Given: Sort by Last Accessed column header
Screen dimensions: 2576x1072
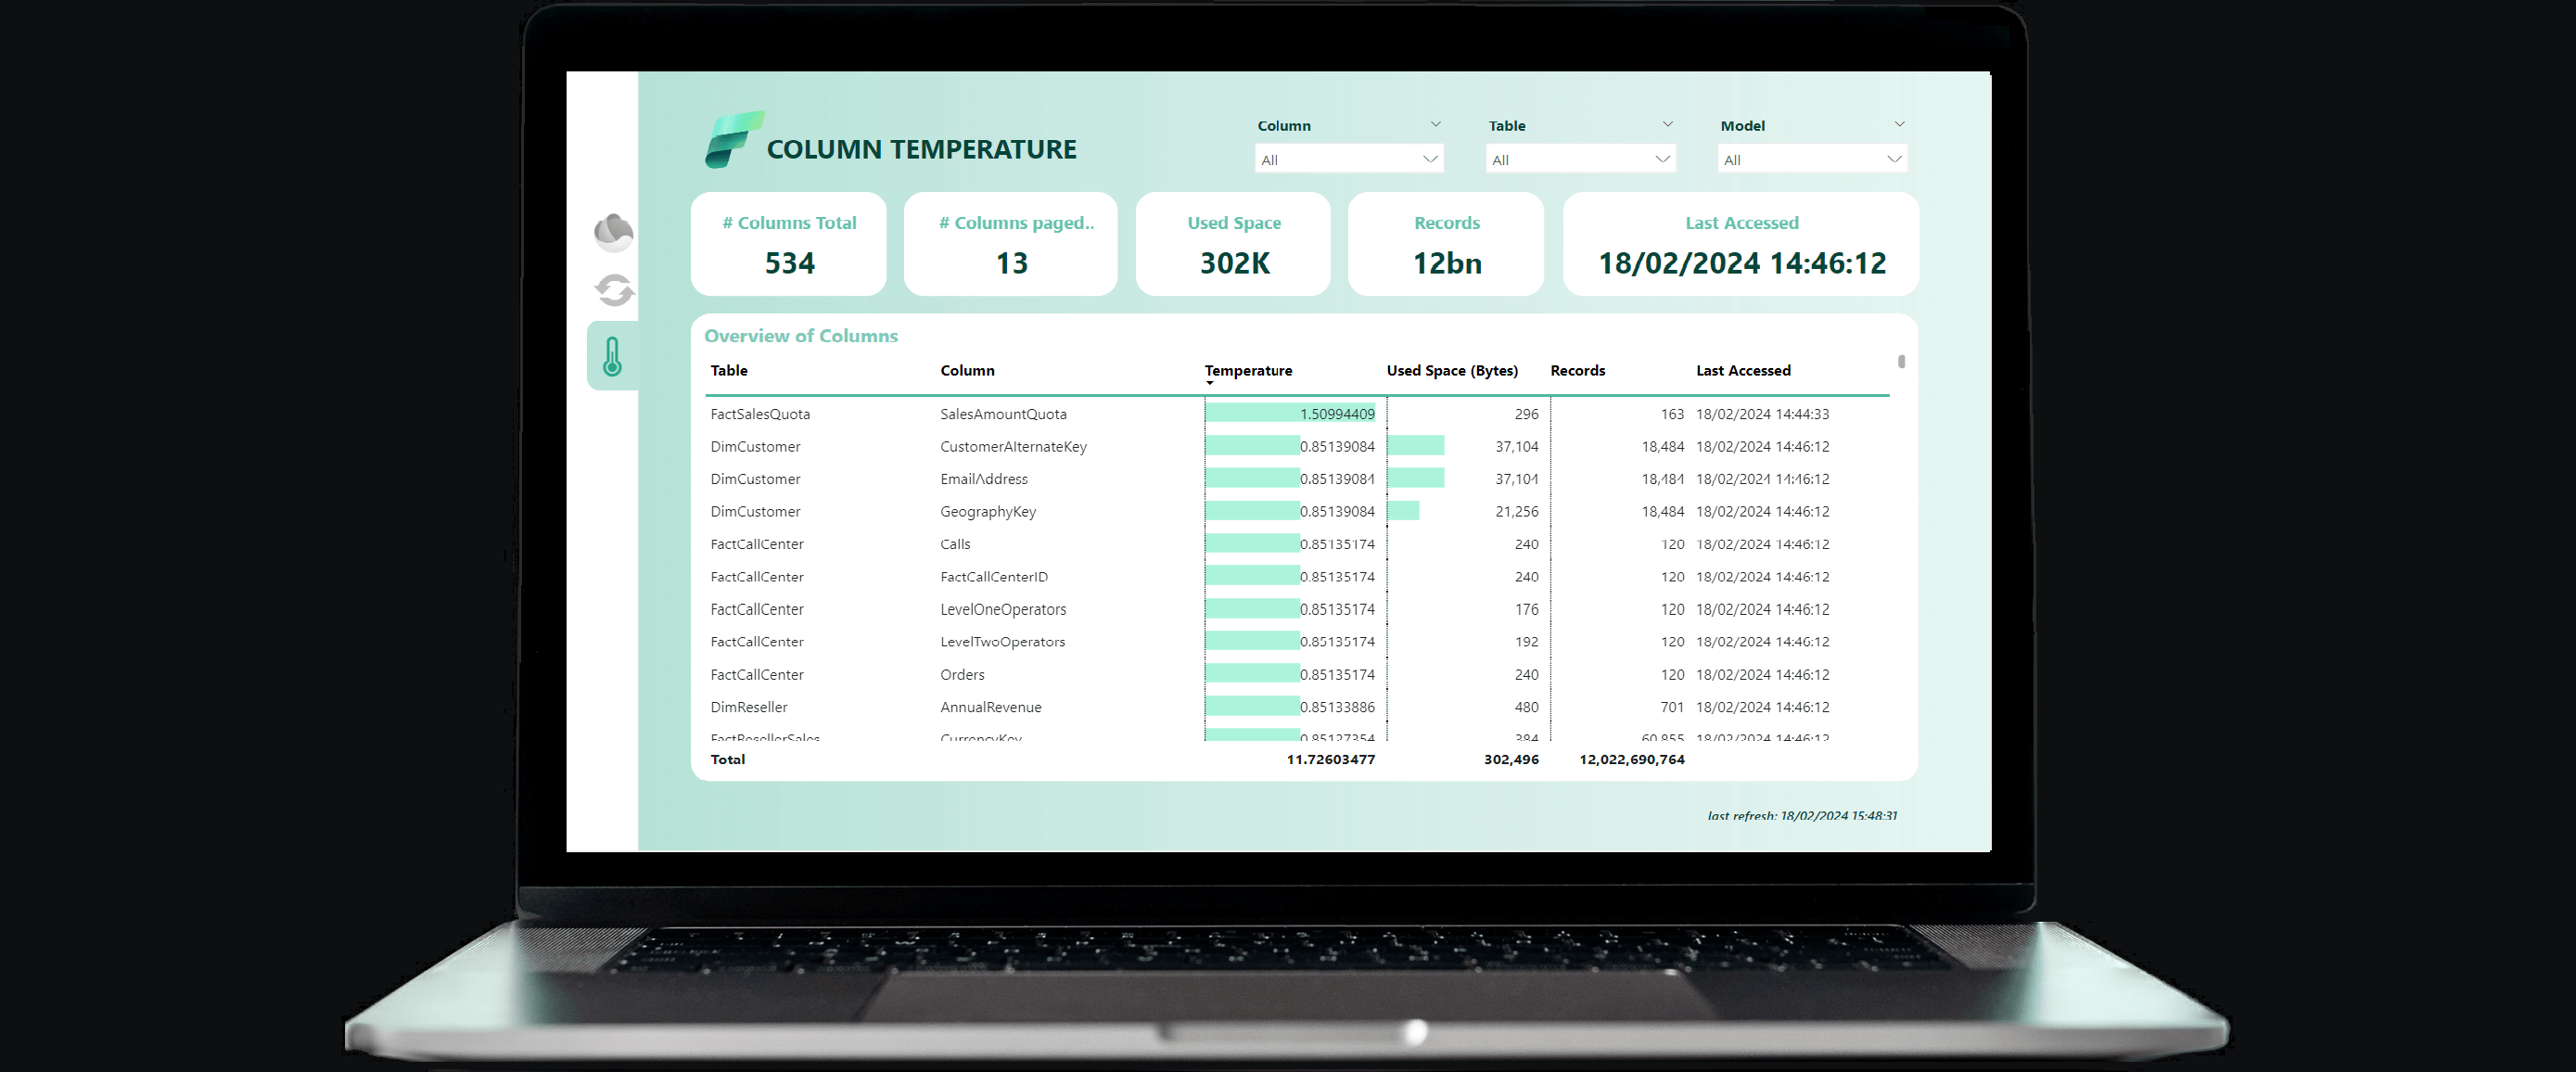Looking at the screenshot, I should pyautogui.click(x=1742, y=370).
